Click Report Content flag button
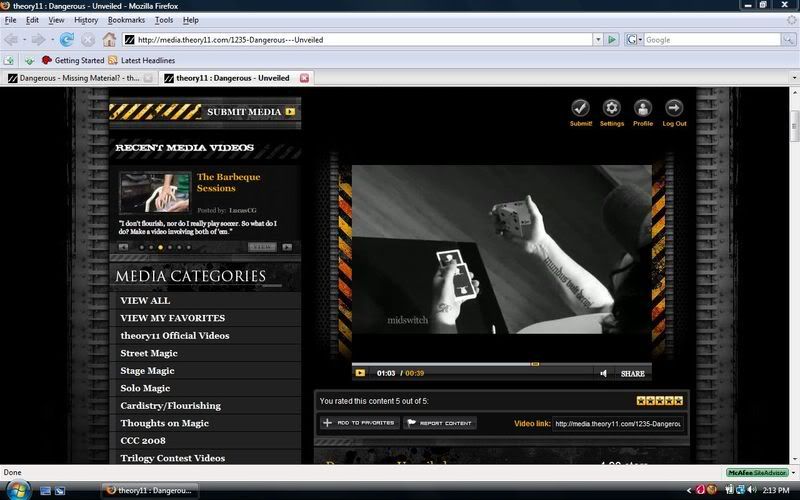 440,423
